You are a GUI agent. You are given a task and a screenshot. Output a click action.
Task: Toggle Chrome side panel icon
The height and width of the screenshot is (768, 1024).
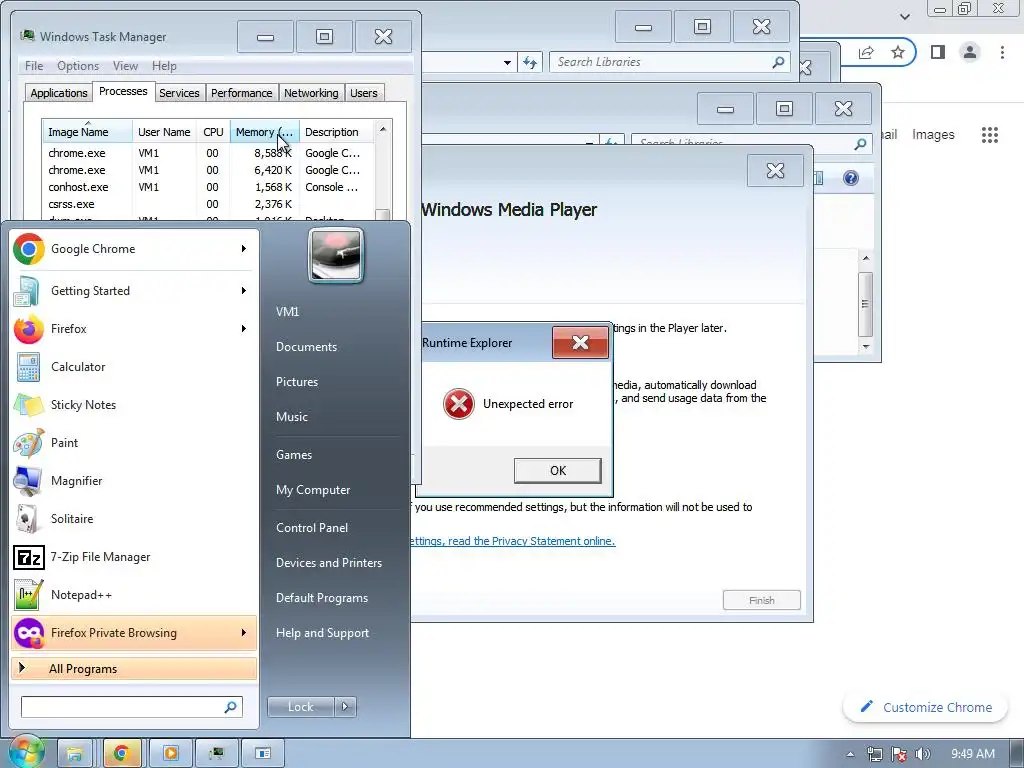pos(938,52)
